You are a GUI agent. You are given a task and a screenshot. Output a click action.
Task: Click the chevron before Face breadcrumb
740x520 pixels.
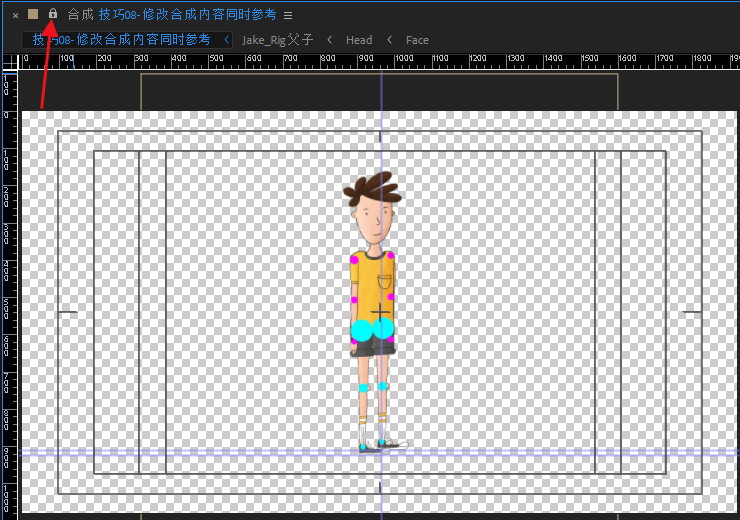[389, 40]
